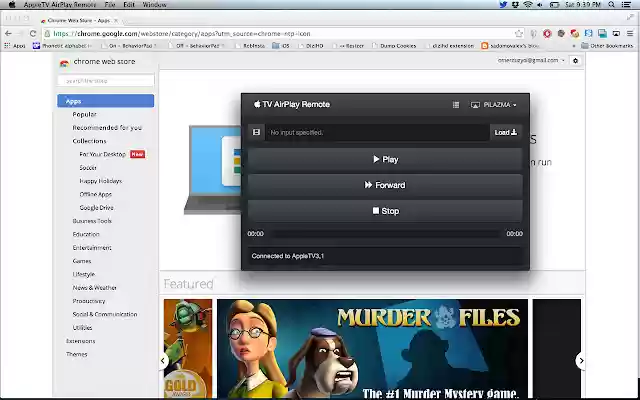
Task: Open Recommended for you
Action: [x=107, y=128]
